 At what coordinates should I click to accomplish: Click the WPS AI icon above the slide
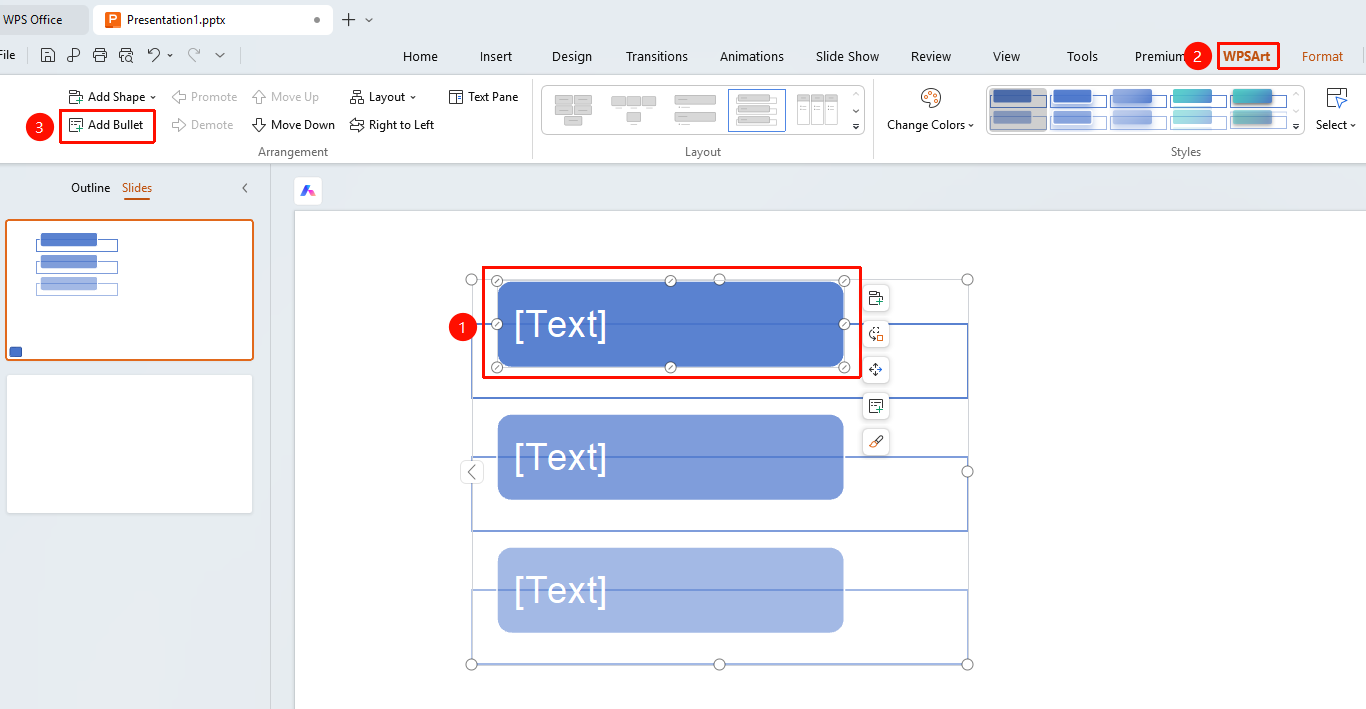309,190
